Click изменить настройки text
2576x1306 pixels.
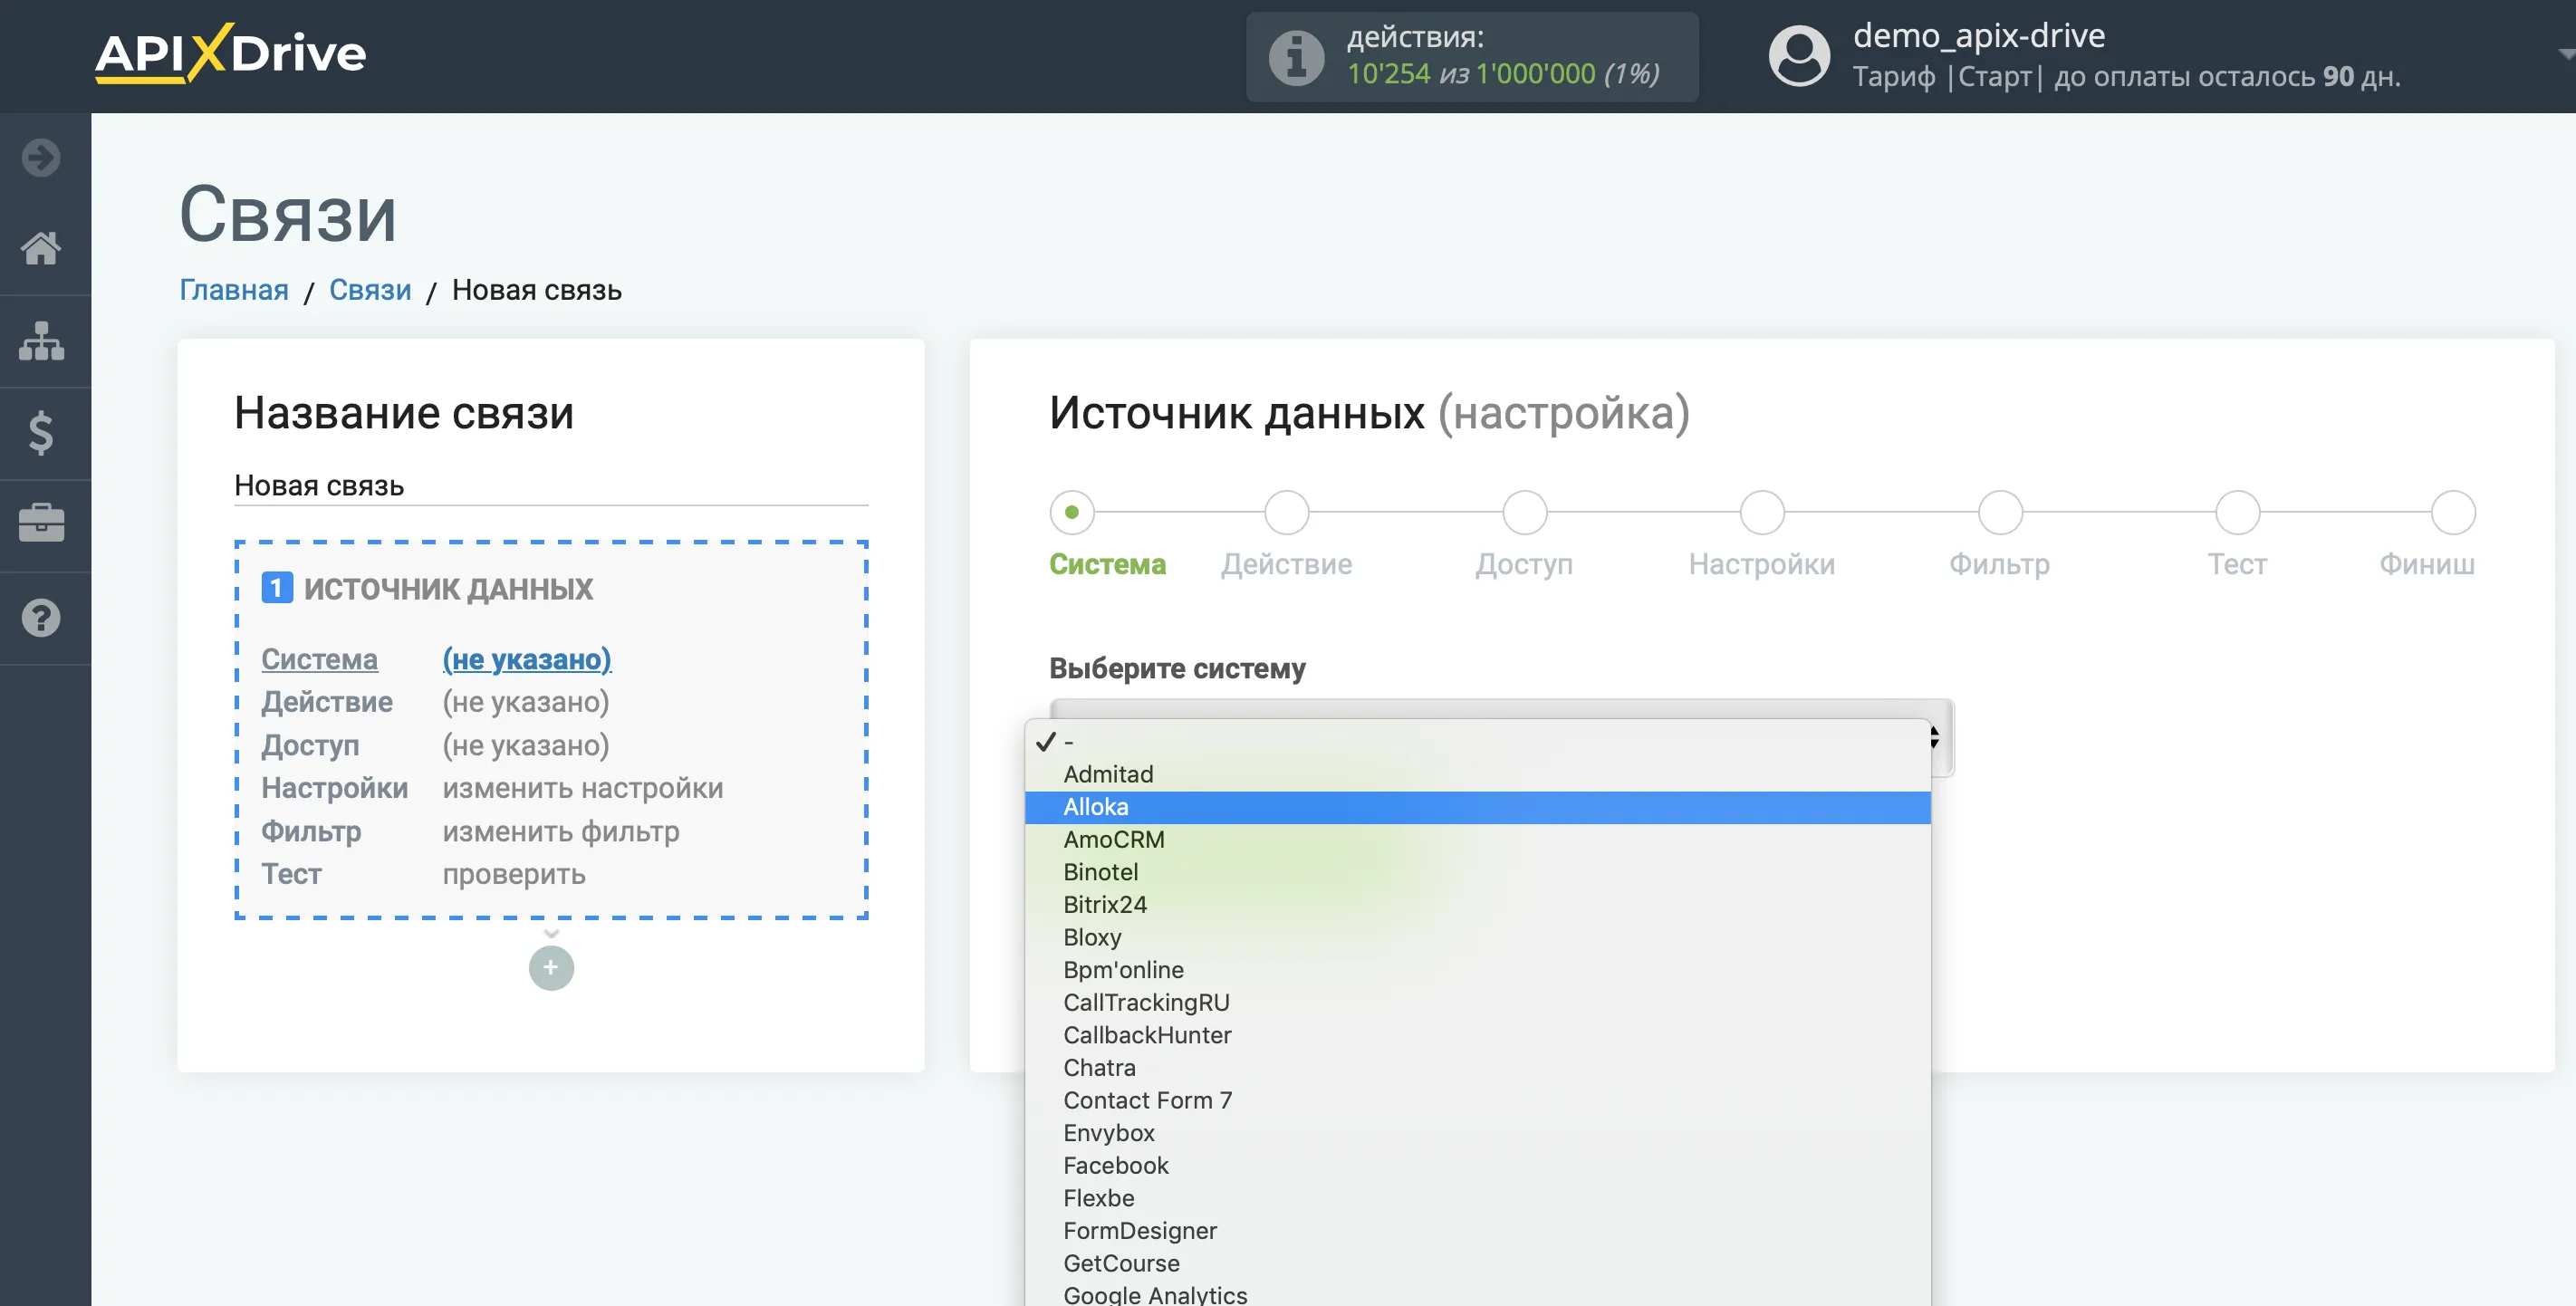(x=583, y=788)
